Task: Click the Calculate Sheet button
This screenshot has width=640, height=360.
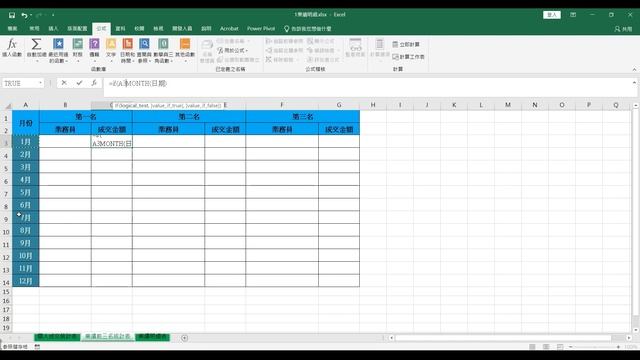Action: point(408,57)
